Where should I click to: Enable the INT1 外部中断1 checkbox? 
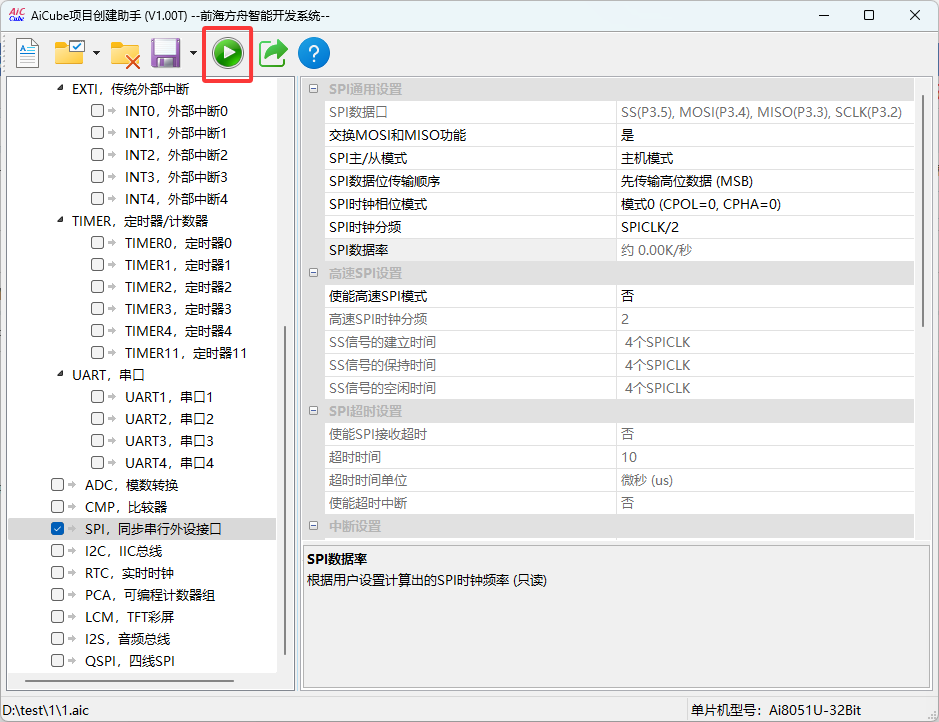click(97, 132)
